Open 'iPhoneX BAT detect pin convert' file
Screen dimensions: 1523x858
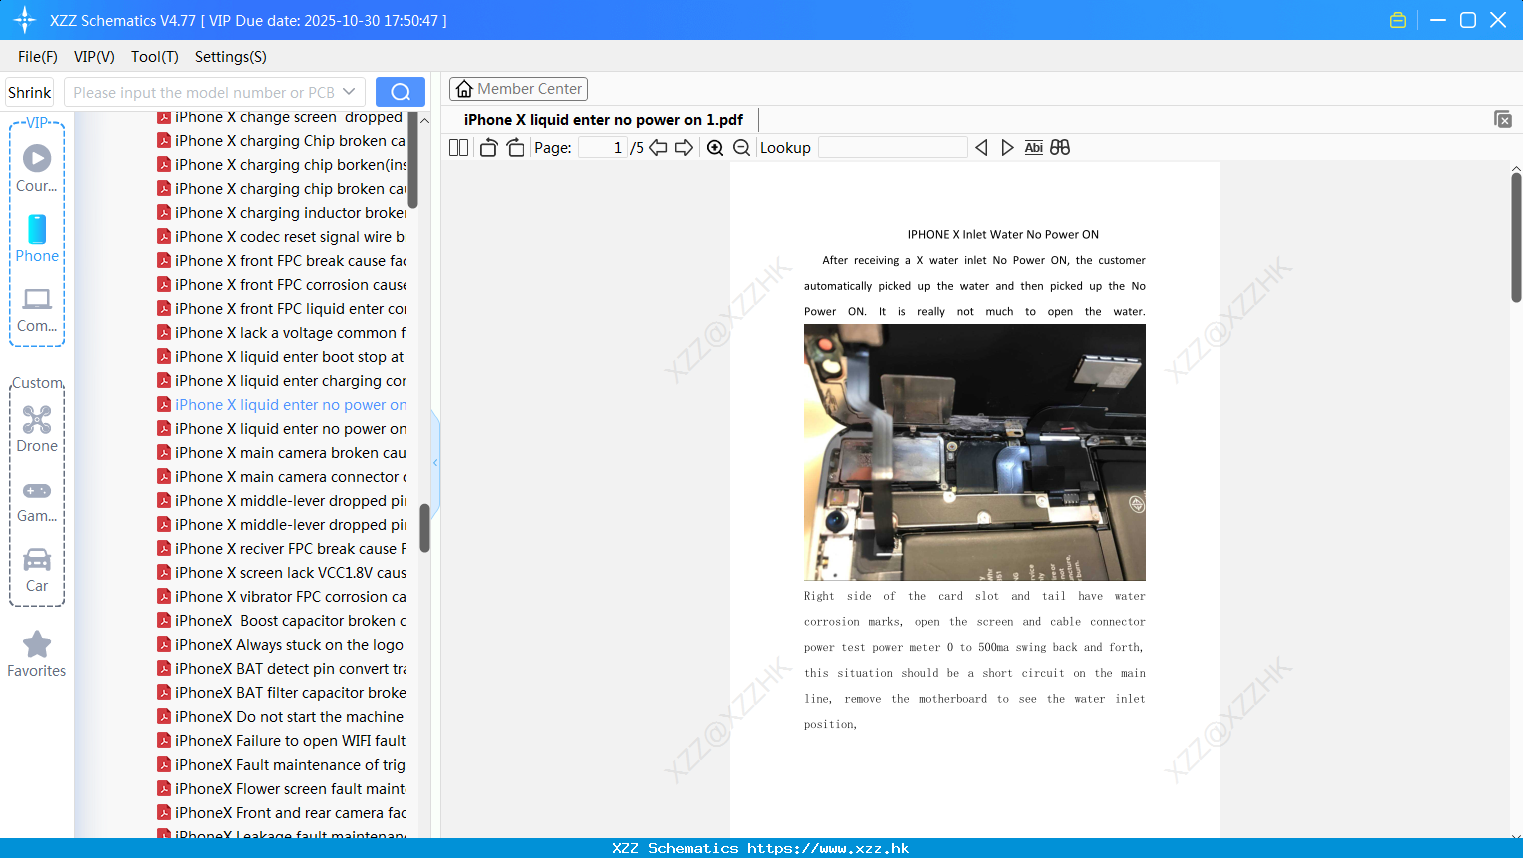(281, 669)
